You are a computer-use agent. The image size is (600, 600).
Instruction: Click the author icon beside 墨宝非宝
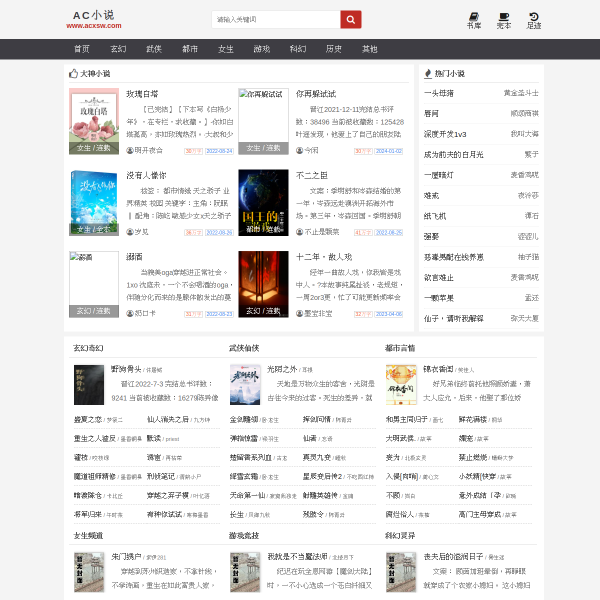[x=300, y=313]
